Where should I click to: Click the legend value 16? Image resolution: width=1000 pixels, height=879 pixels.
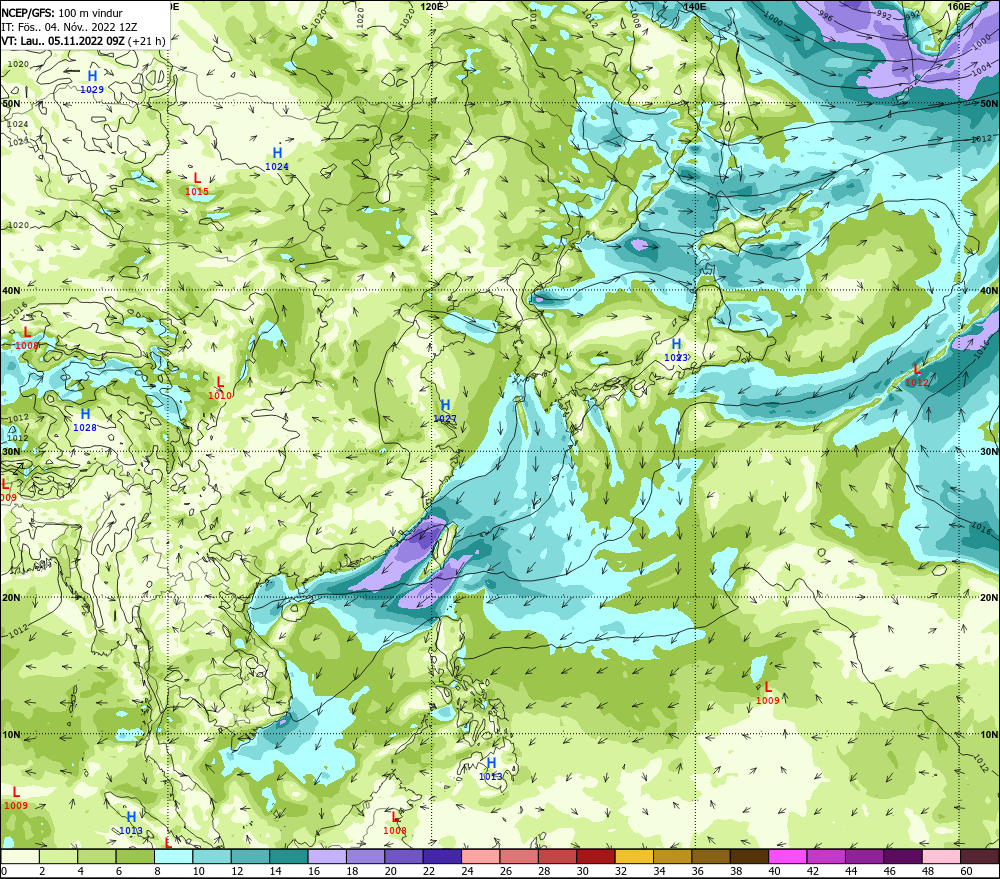(x=314, y=871)
